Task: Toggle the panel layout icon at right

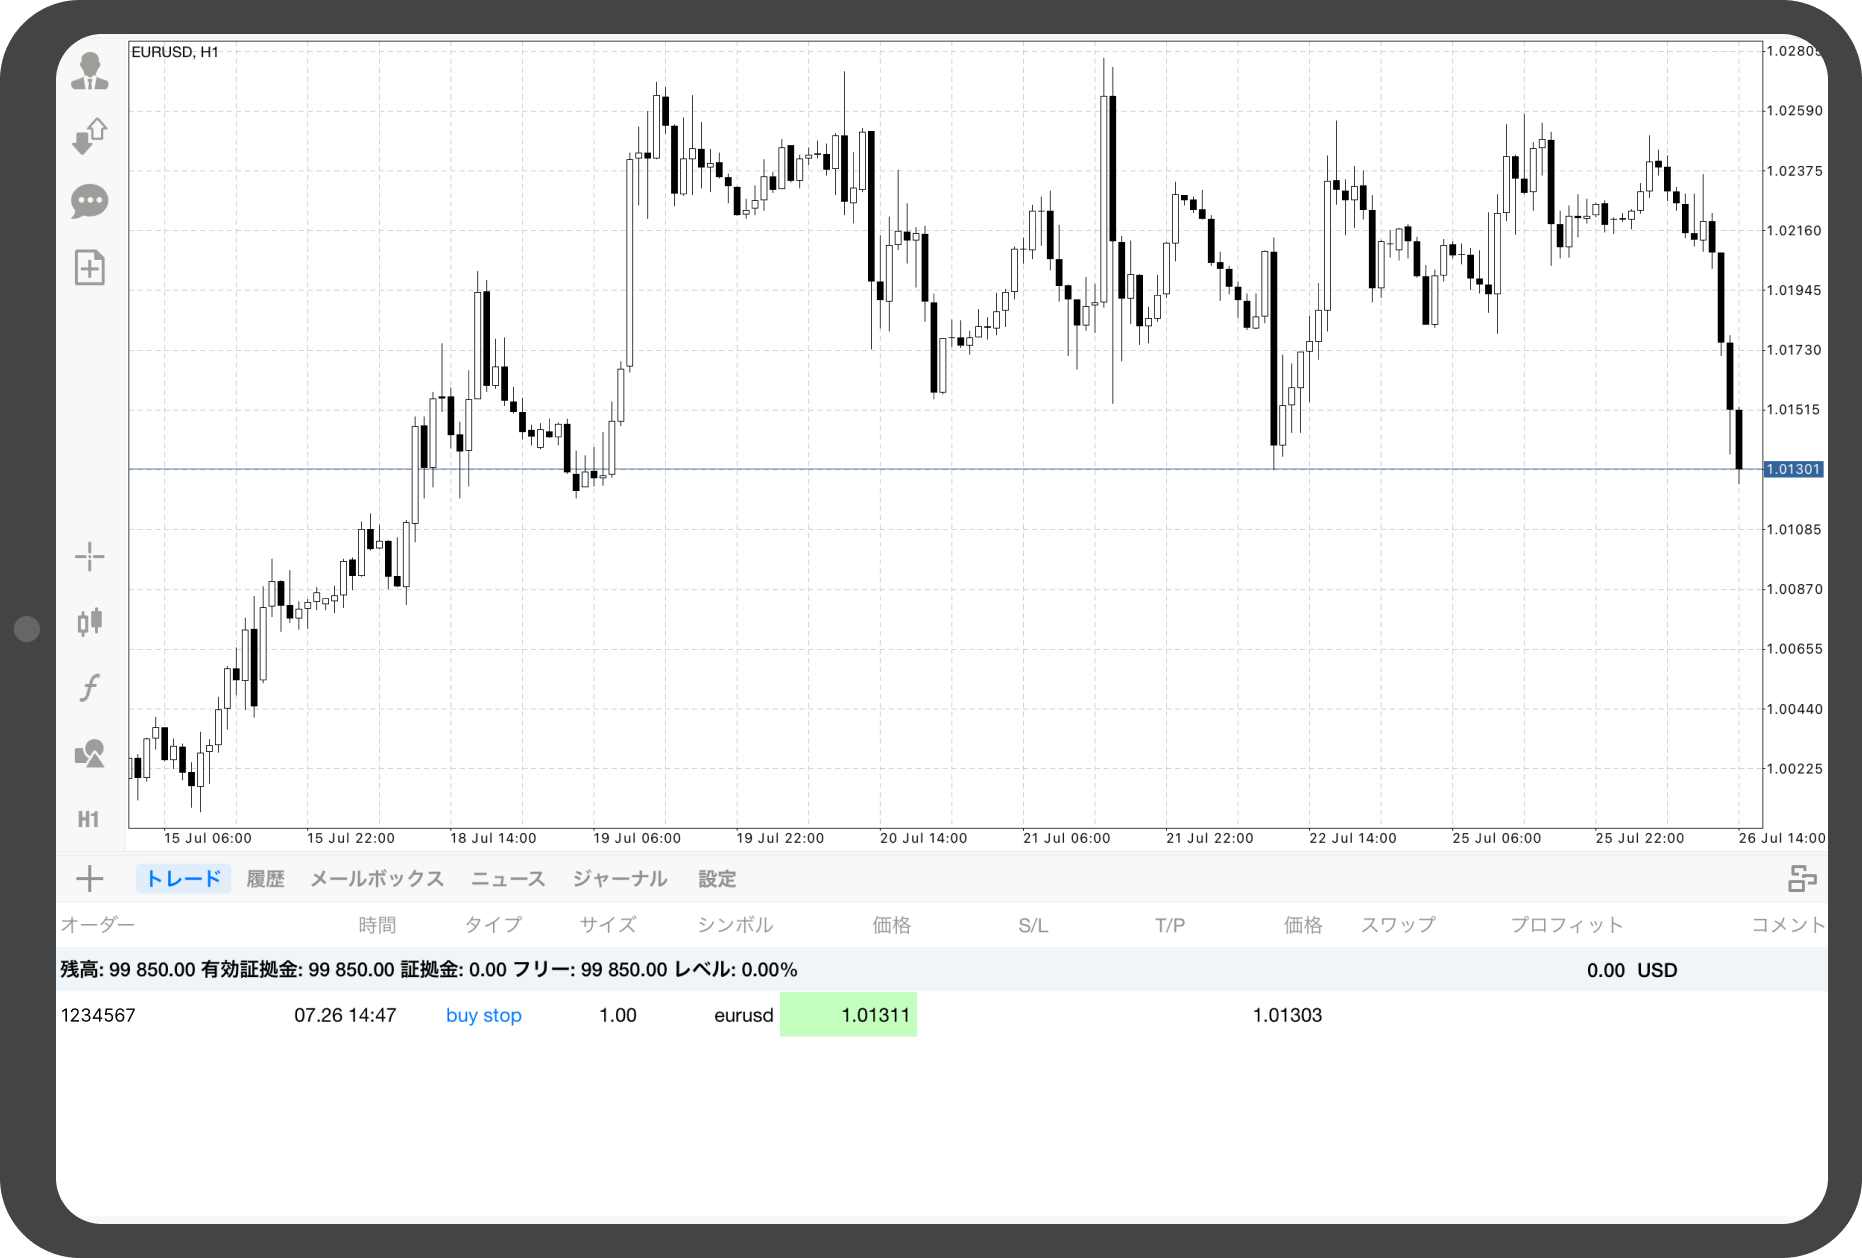Action: click(x=1802, y=879)
